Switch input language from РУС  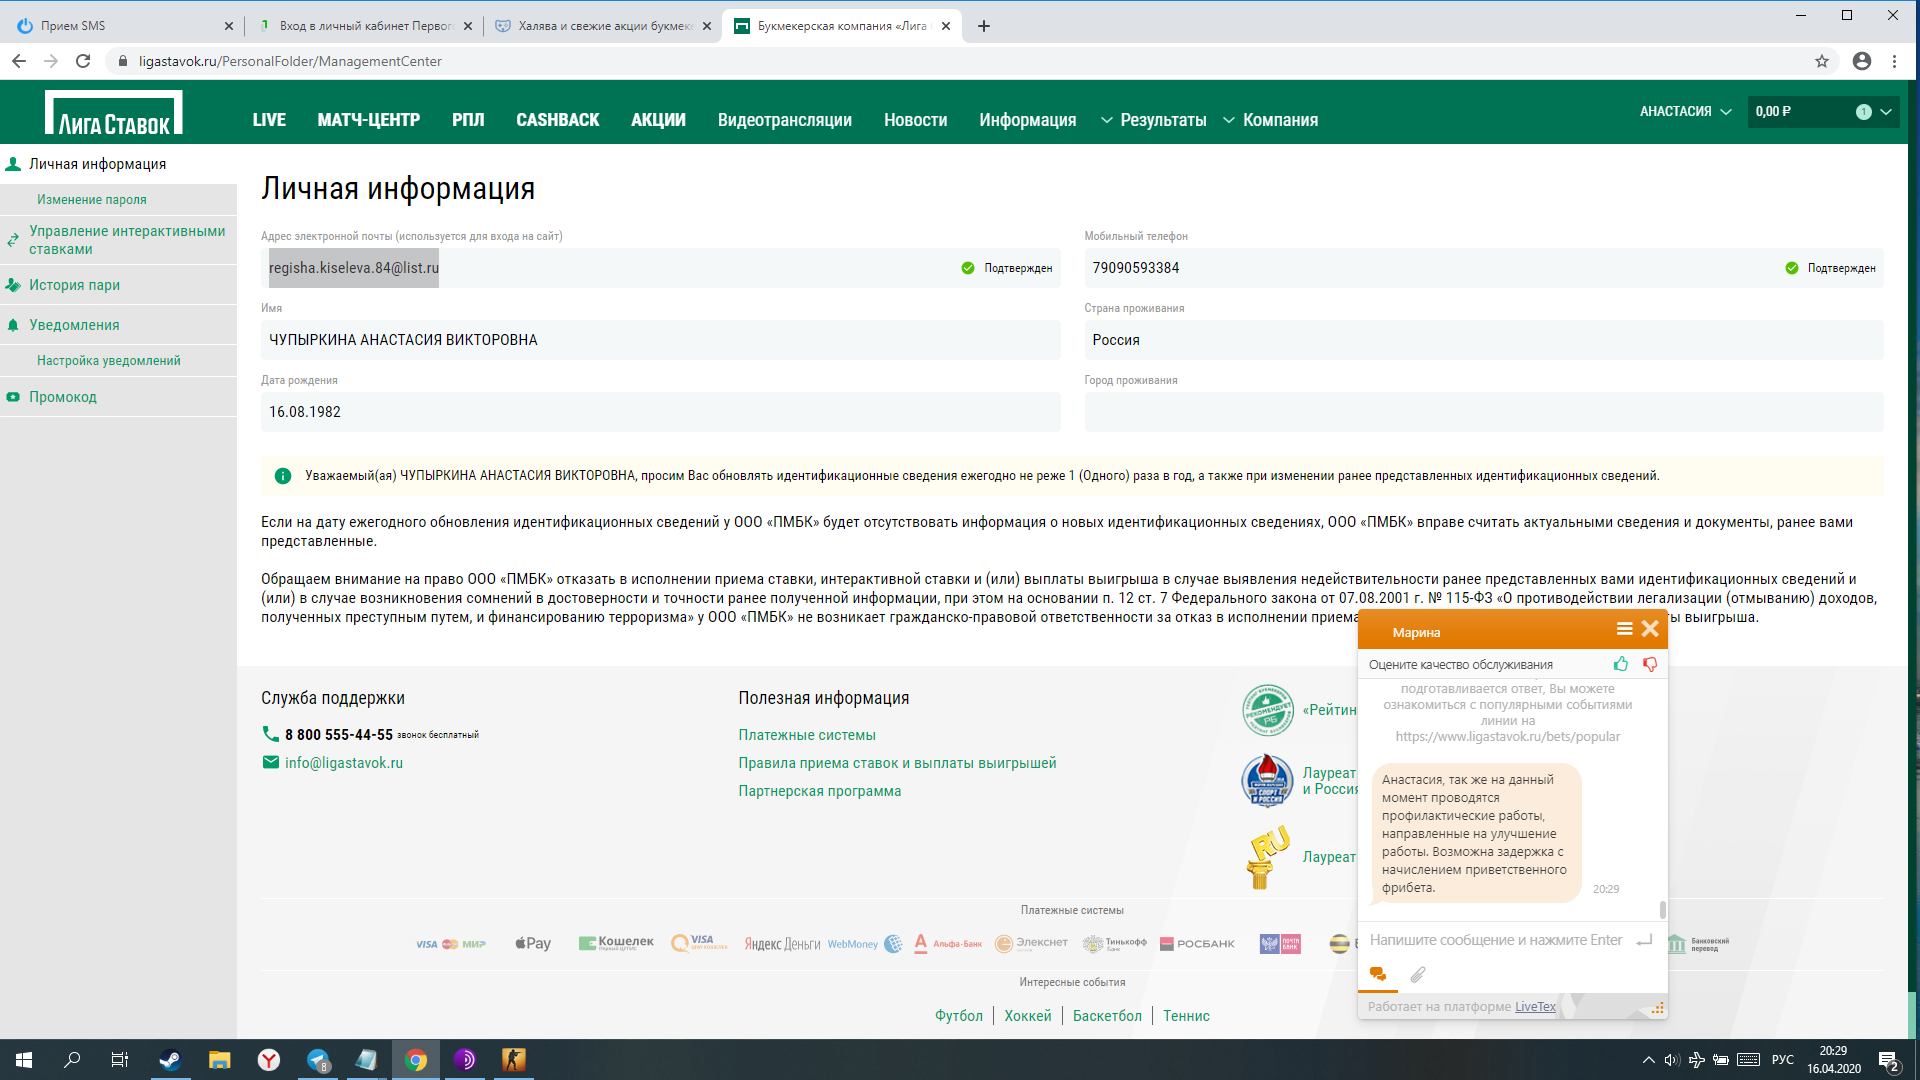coord(1782,1060)
